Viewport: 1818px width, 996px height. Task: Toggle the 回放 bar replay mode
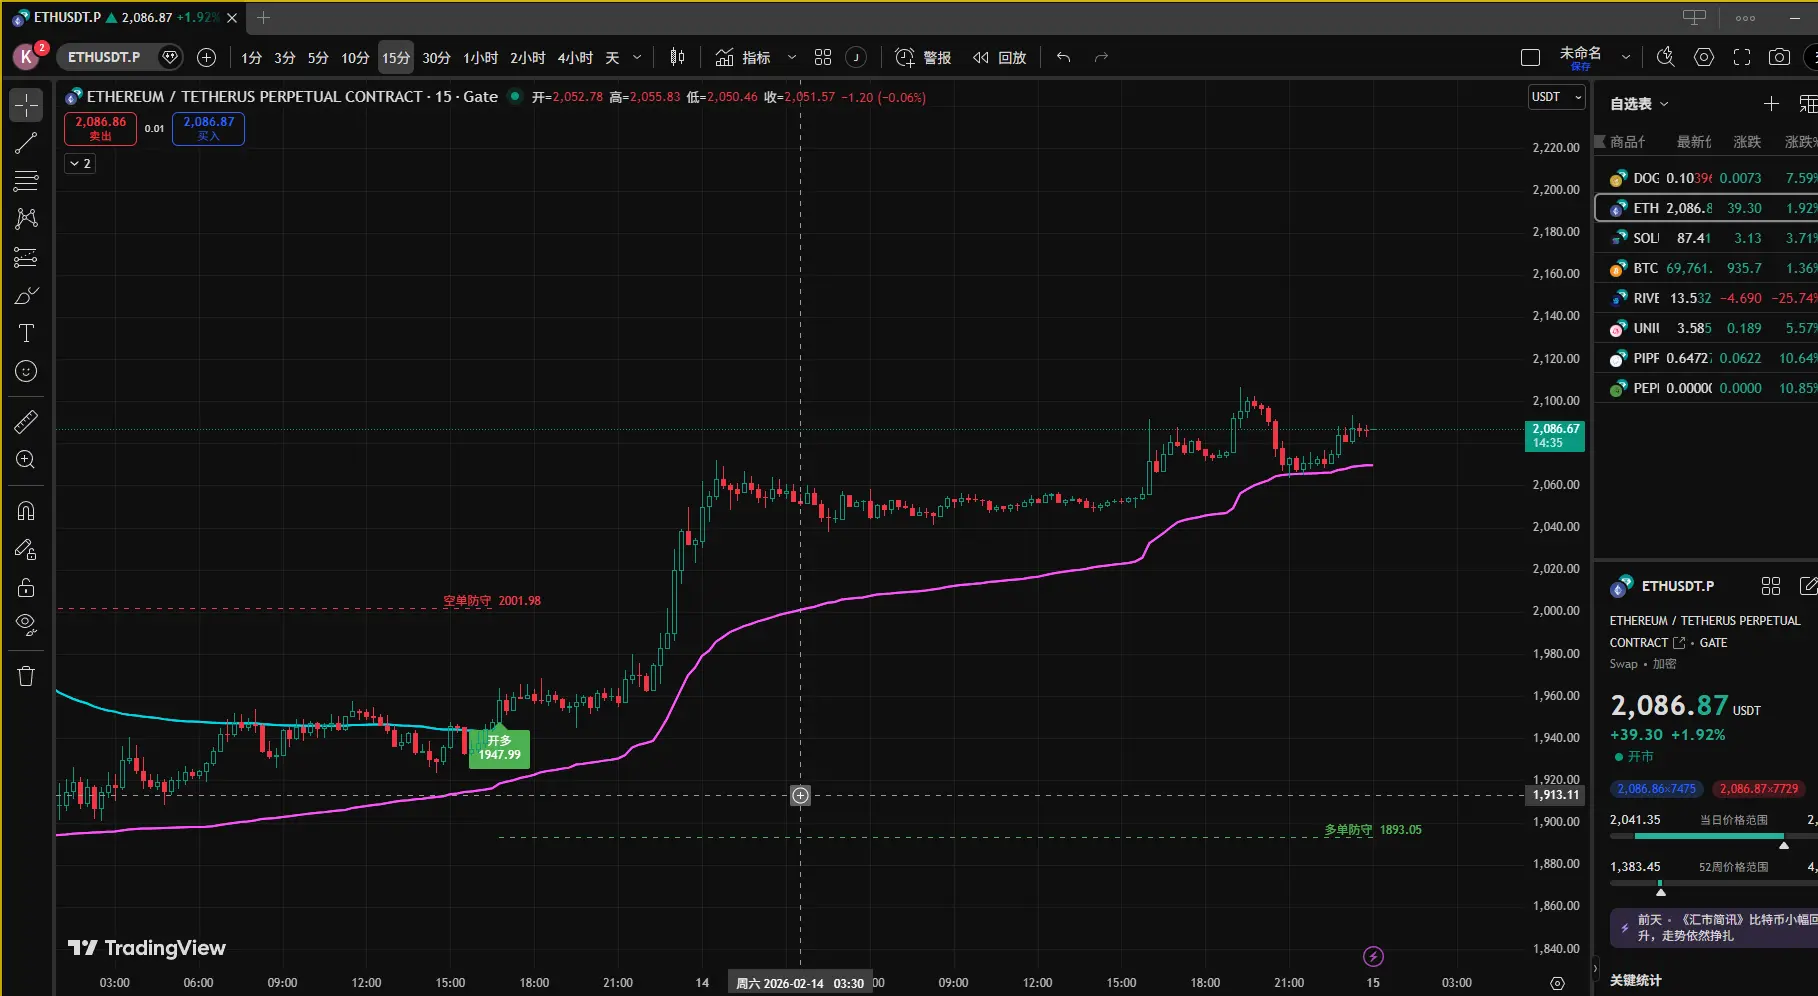(x=999, y=57)
